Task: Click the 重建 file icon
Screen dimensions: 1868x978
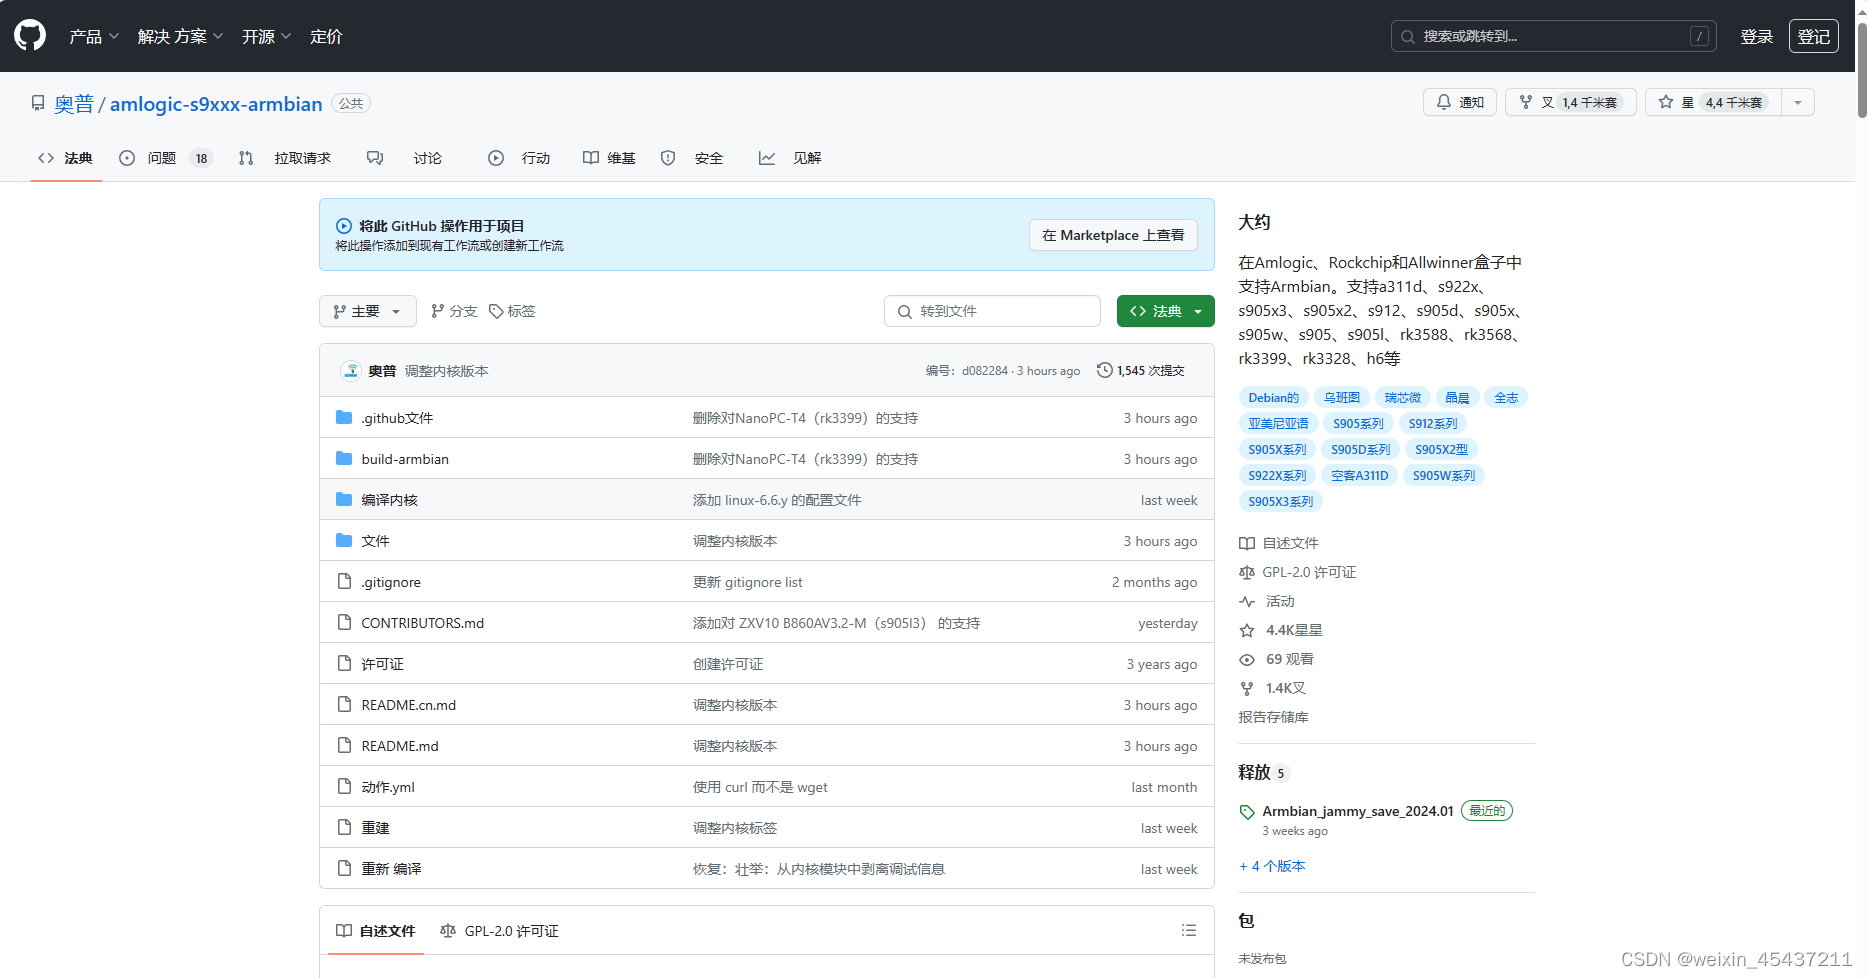Action: (345, 827)
